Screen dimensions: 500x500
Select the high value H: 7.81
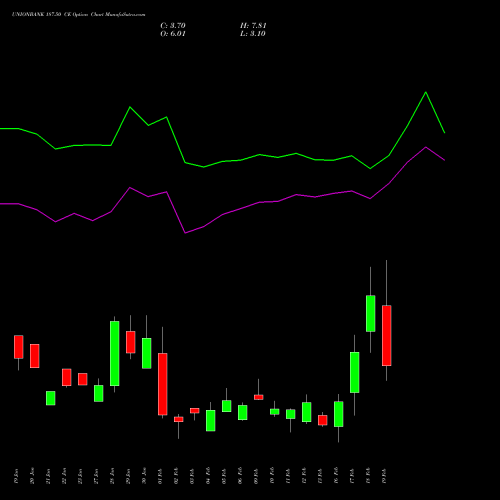tap(253, 26)
